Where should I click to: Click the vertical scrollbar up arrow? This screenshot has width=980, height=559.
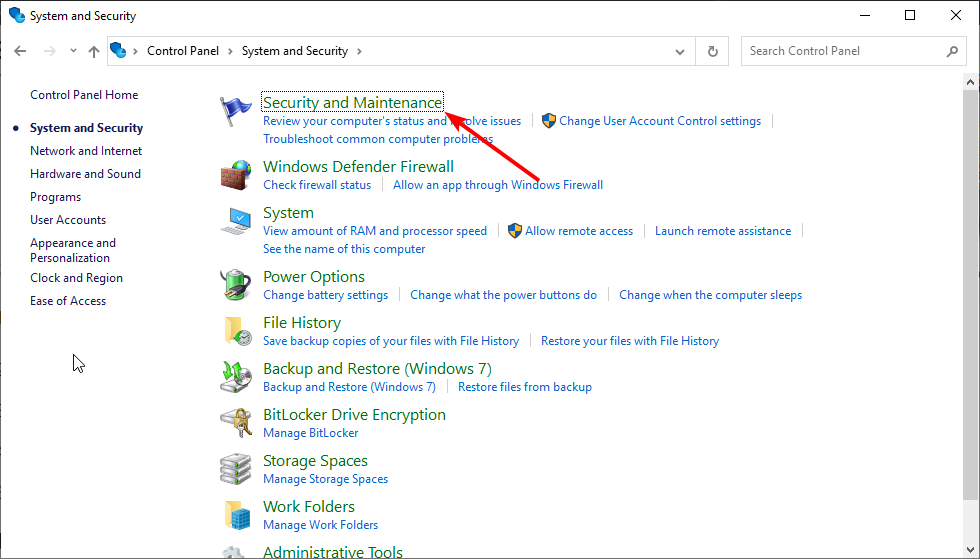pos(971,82)
